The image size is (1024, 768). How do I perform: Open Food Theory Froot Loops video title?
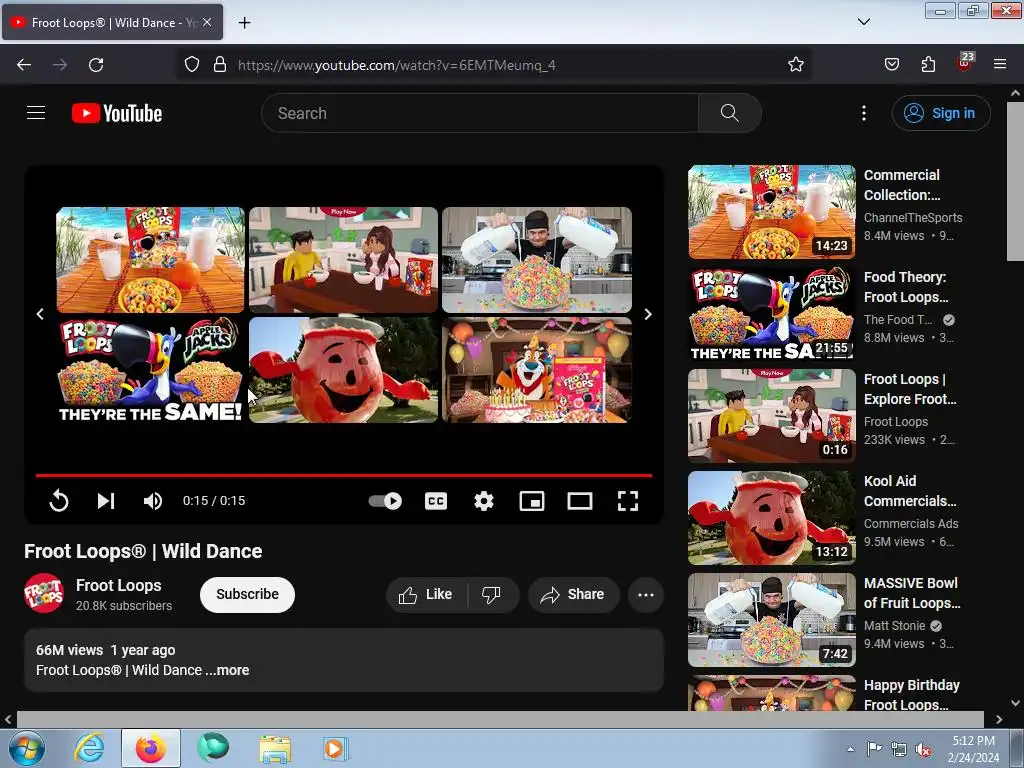906,287
